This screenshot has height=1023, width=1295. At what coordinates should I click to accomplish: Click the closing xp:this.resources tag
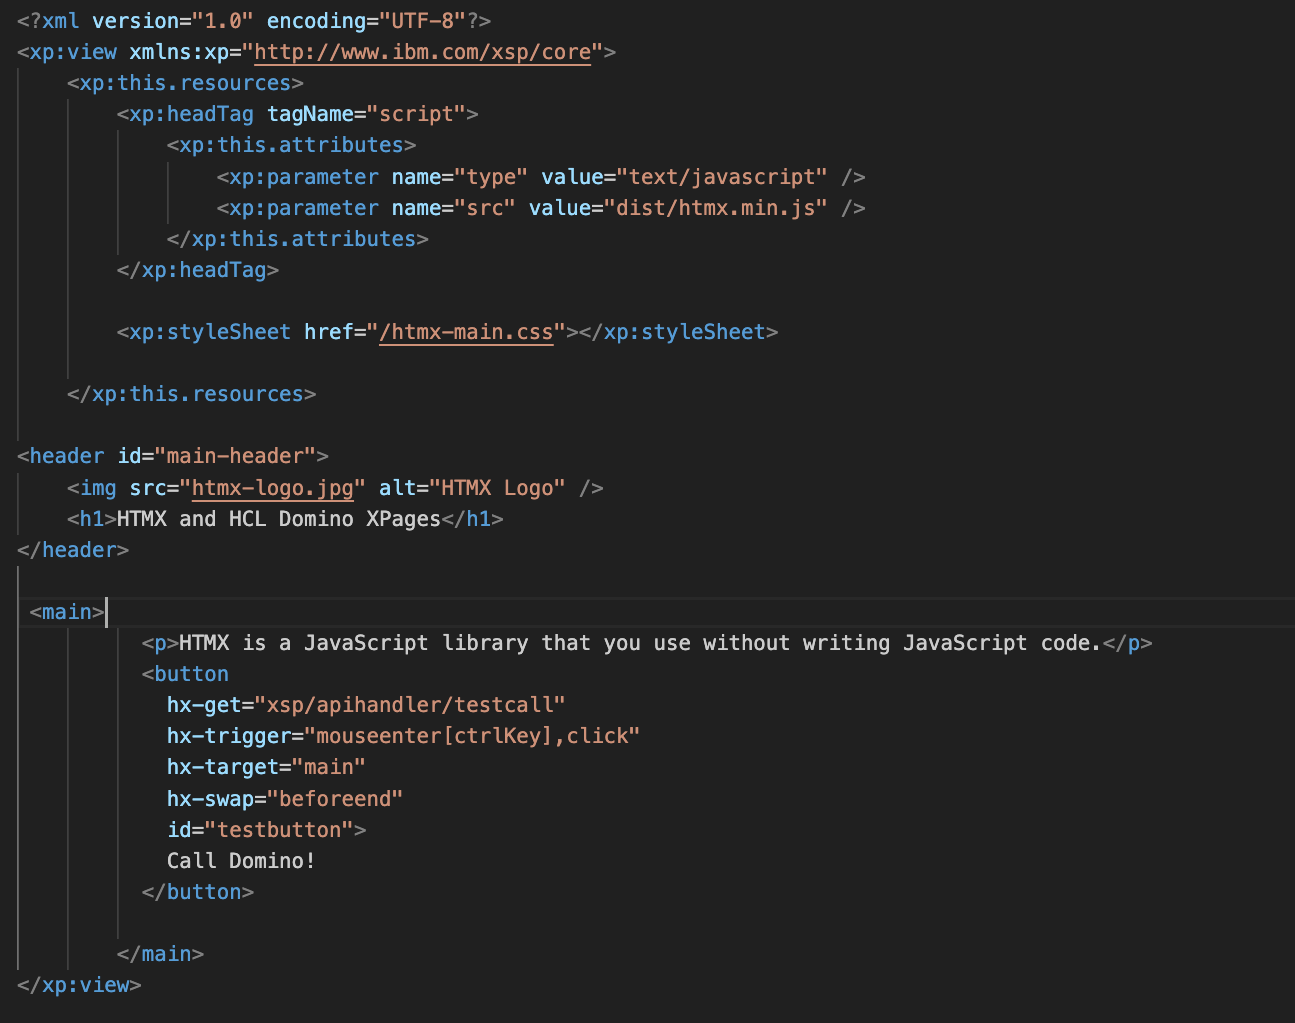[192, 394]
